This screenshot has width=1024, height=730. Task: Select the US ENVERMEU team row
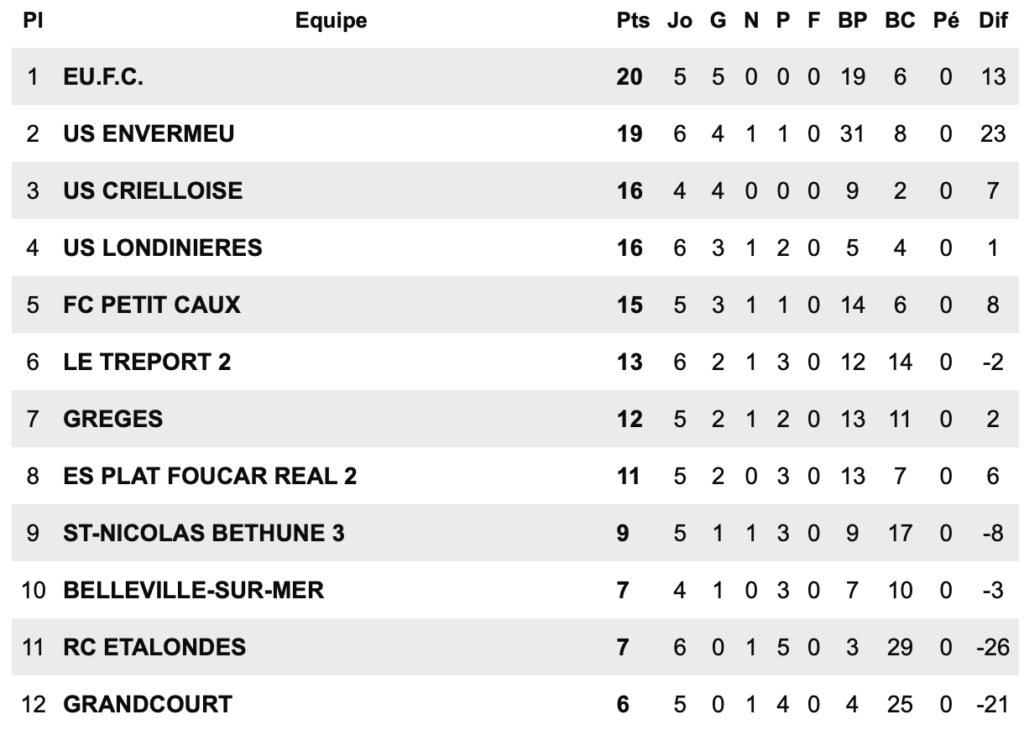pos(515,133)
